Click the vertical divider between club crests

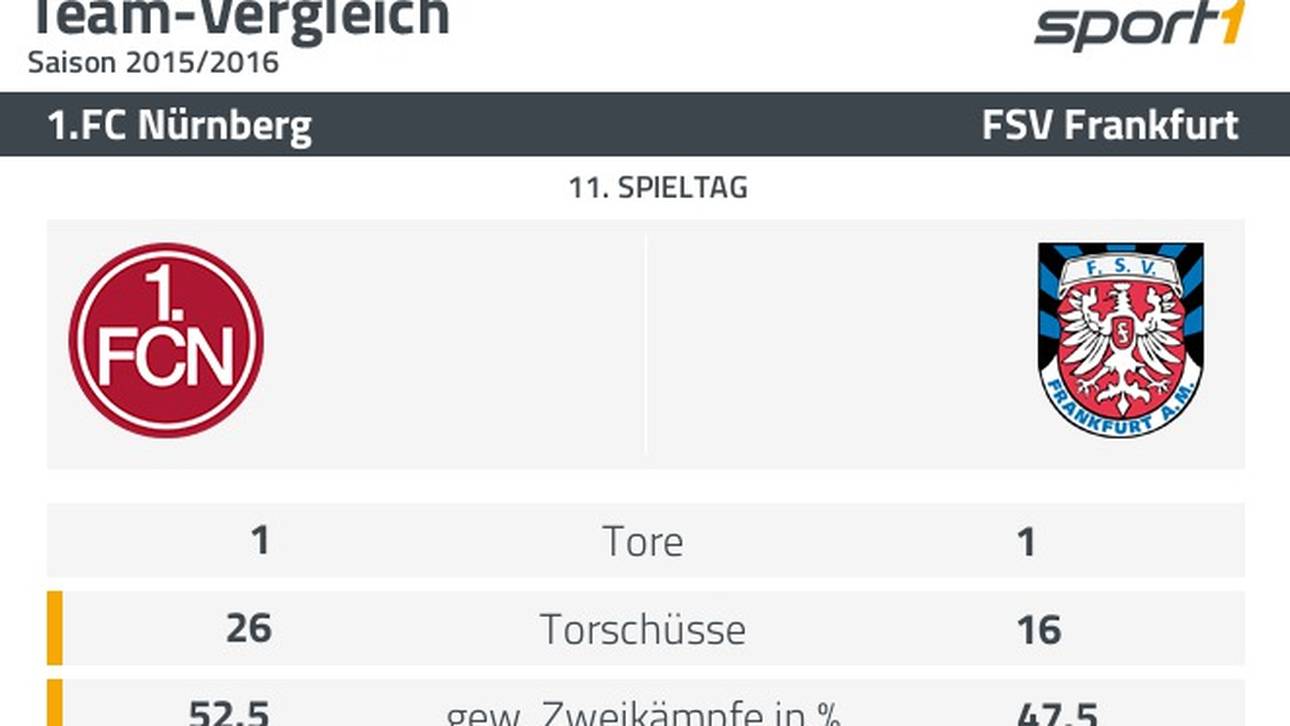646,345
